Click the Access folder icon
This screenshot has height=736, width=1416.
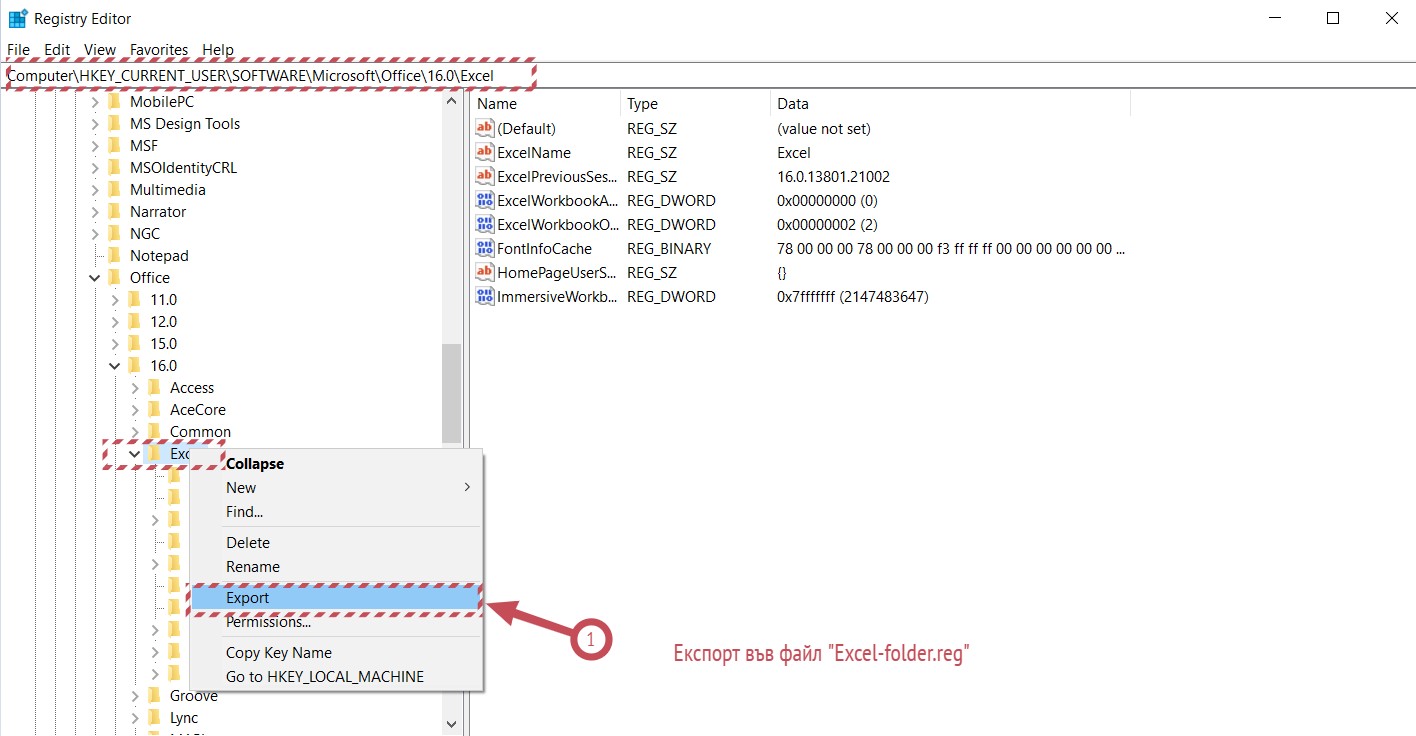(154, 387)
